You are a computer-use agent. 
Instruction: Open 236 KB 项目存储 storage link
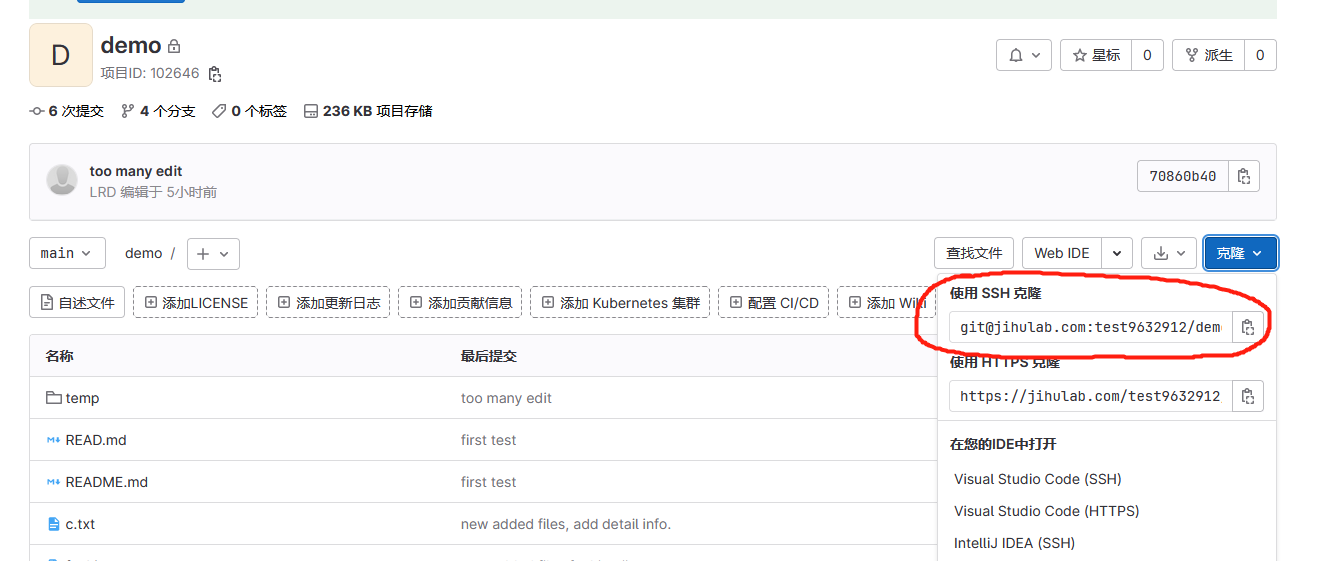(x=368, y=111)
